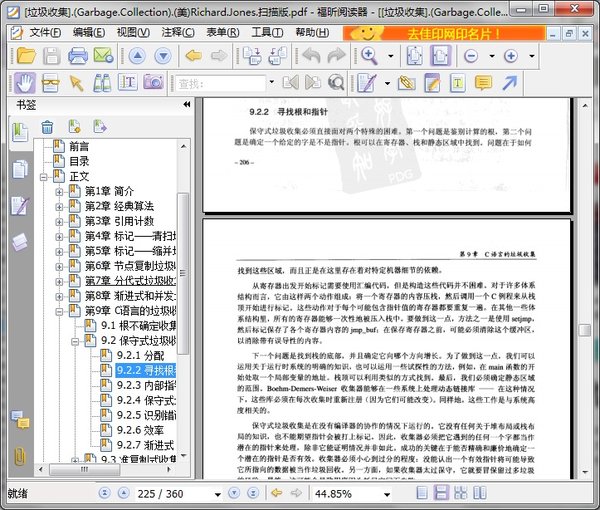Print the document with the printer icon
Image resolution: width=600 pixels, height=510 pixels.
point(78,56)
